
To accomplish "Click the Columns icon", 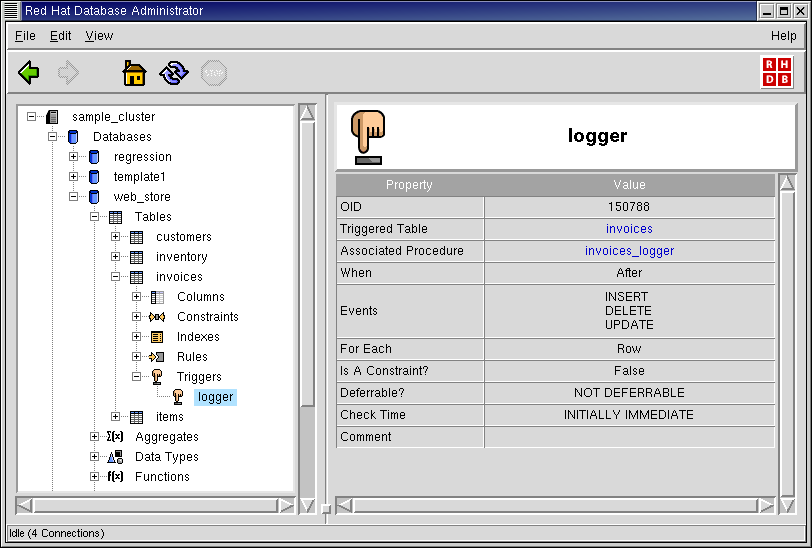I will tap(157, 297).
